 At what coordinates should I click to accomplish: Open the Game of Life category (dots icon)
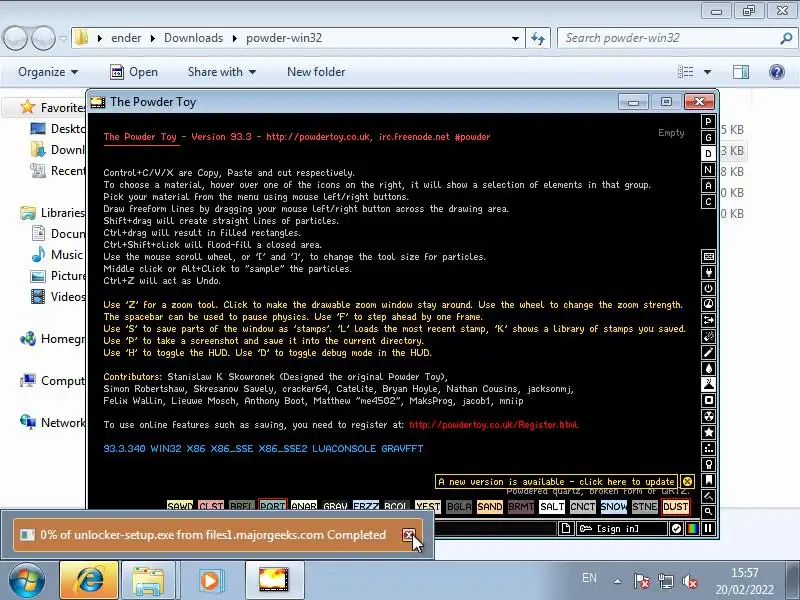(x=708, y=448)
